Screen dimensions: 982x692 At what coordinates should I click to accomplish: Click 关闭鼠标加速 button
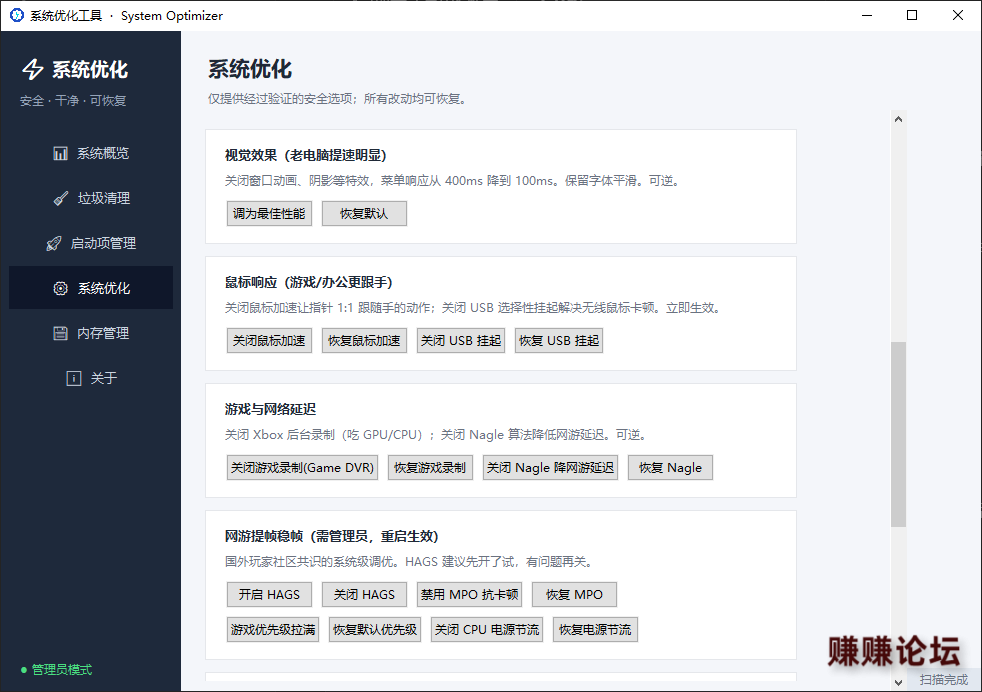269,341
